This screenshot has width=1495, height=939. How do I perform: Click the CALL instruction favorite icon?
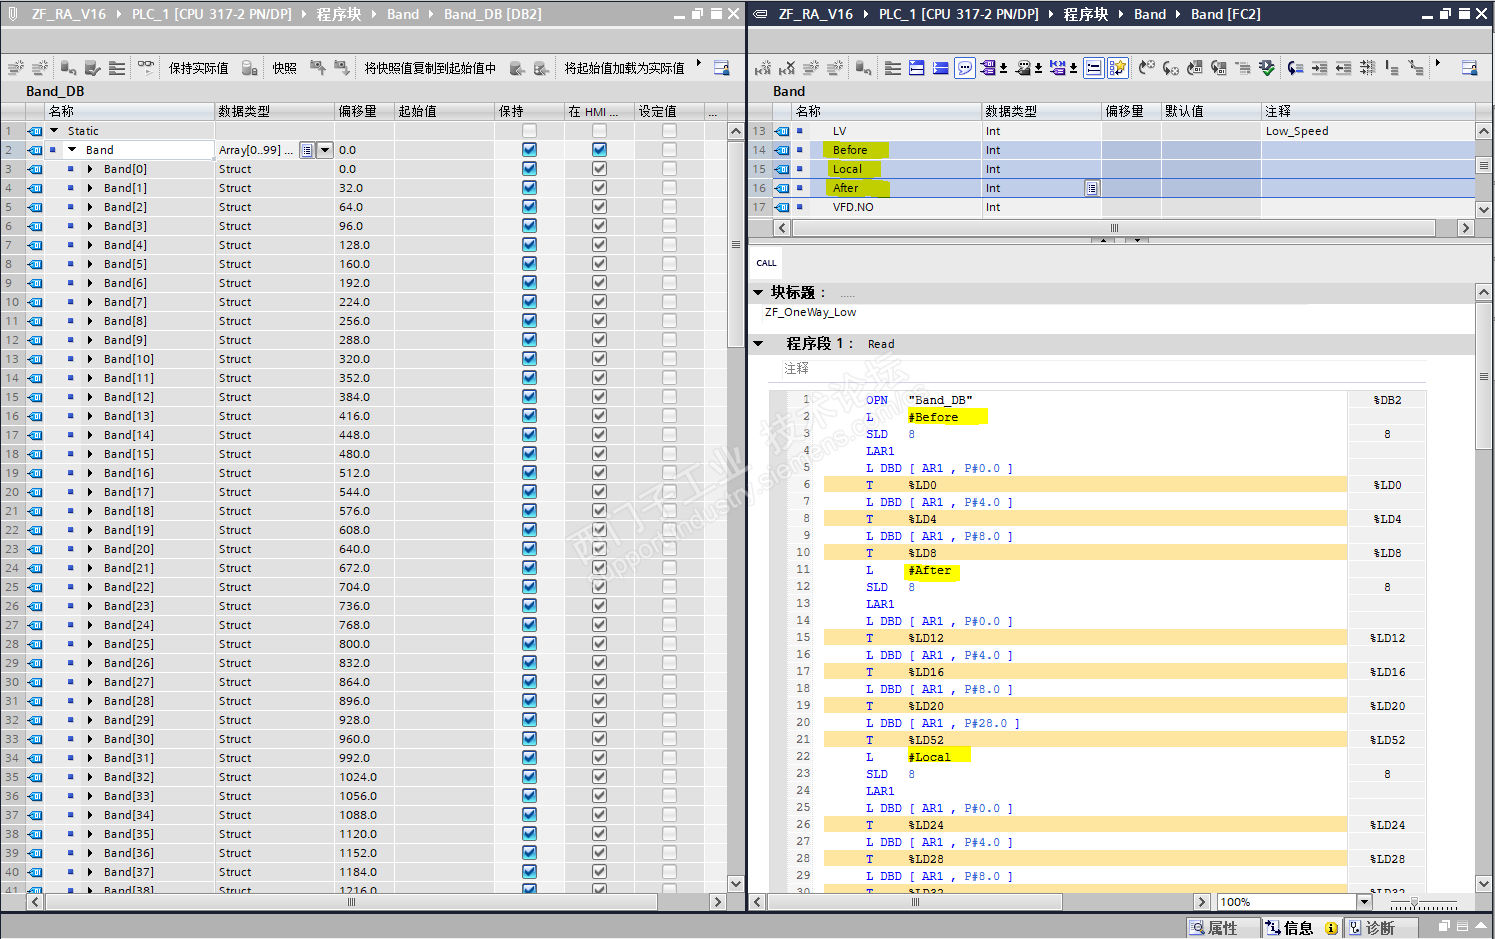click(x=766, y=263)
